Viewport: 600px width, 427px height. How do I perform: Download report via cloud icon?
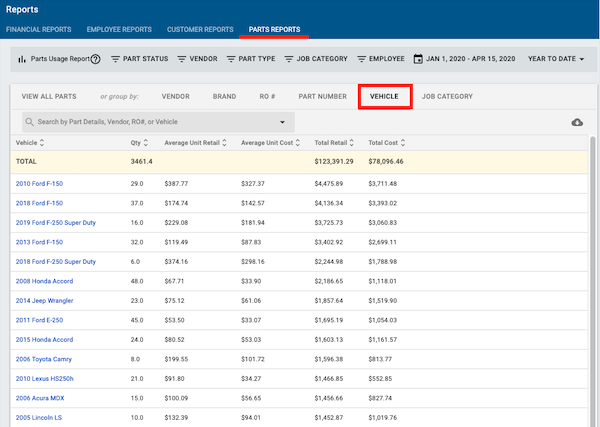click(577, 122)
